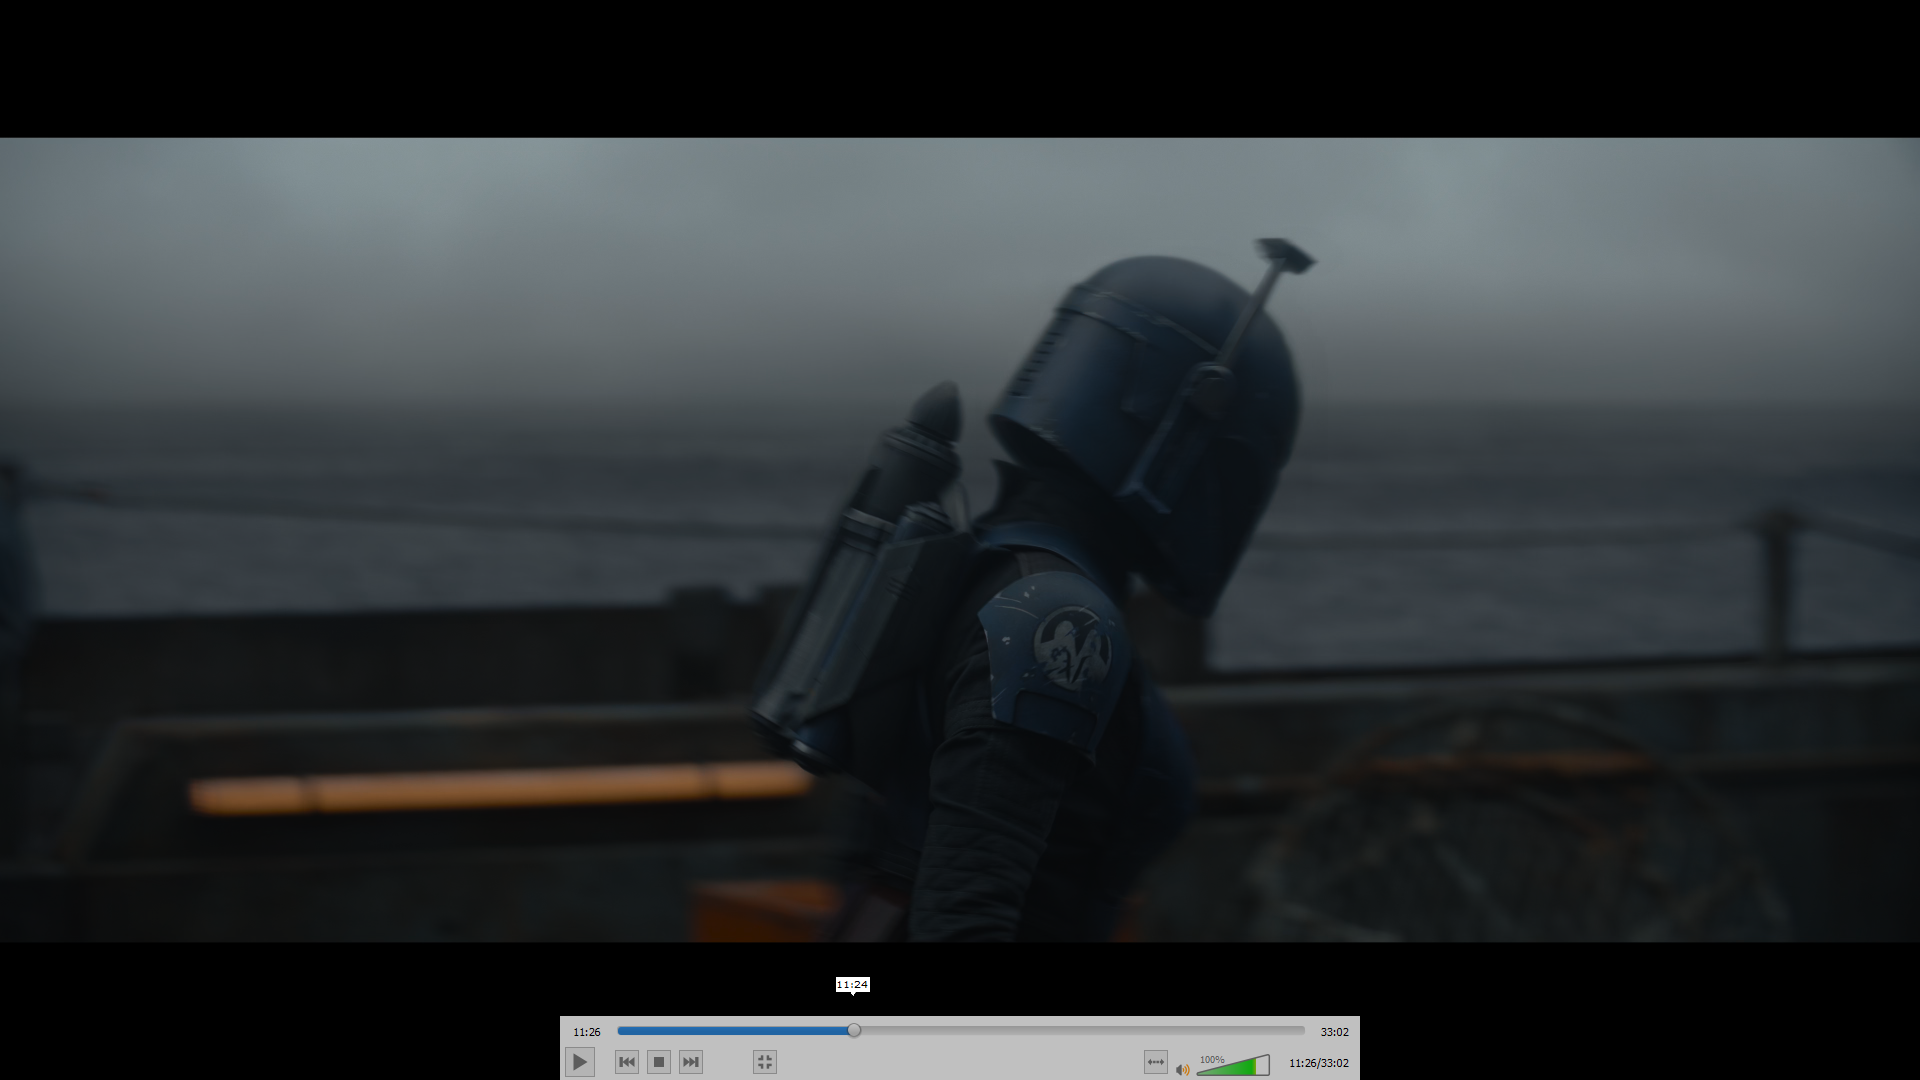Click the double-arrow icon beside the speaker

coord(1156,1062)
